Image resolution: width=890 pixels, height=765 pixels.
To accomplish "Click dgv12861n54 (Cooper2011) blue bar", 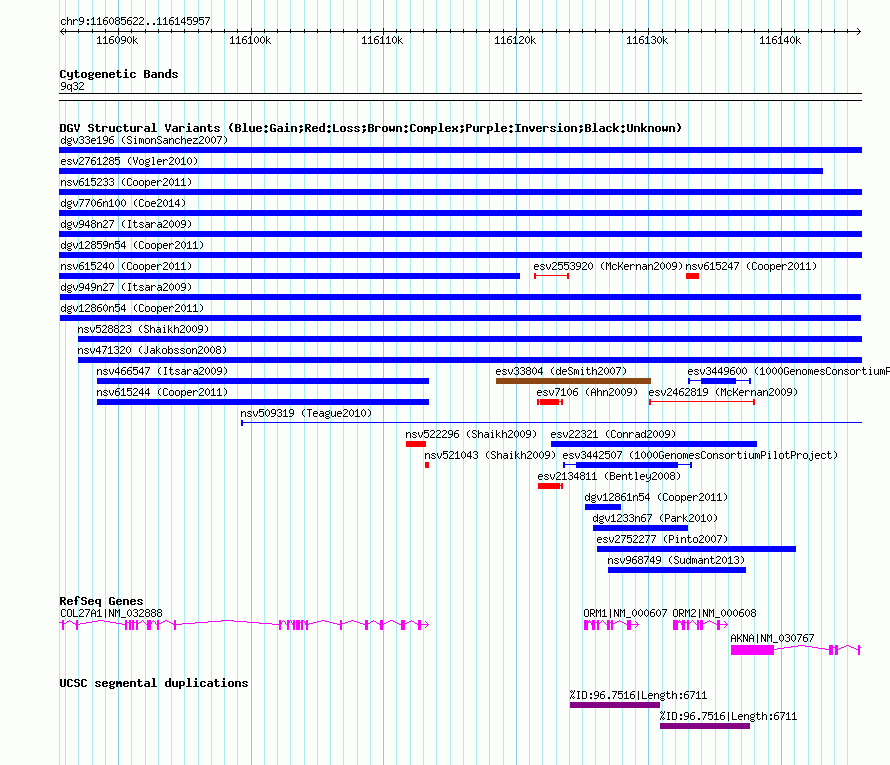I will coord(603,507).
